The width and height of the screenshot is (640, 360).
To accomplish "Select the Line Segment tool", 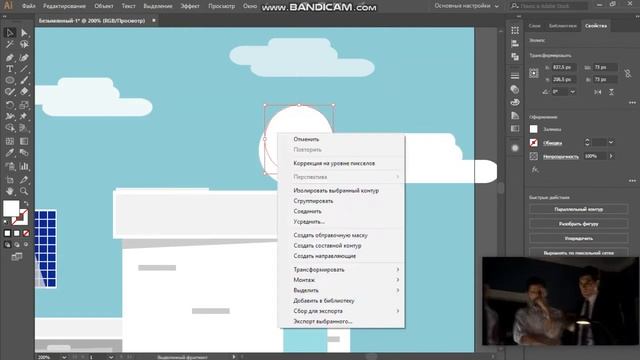I will click(24, 69).
